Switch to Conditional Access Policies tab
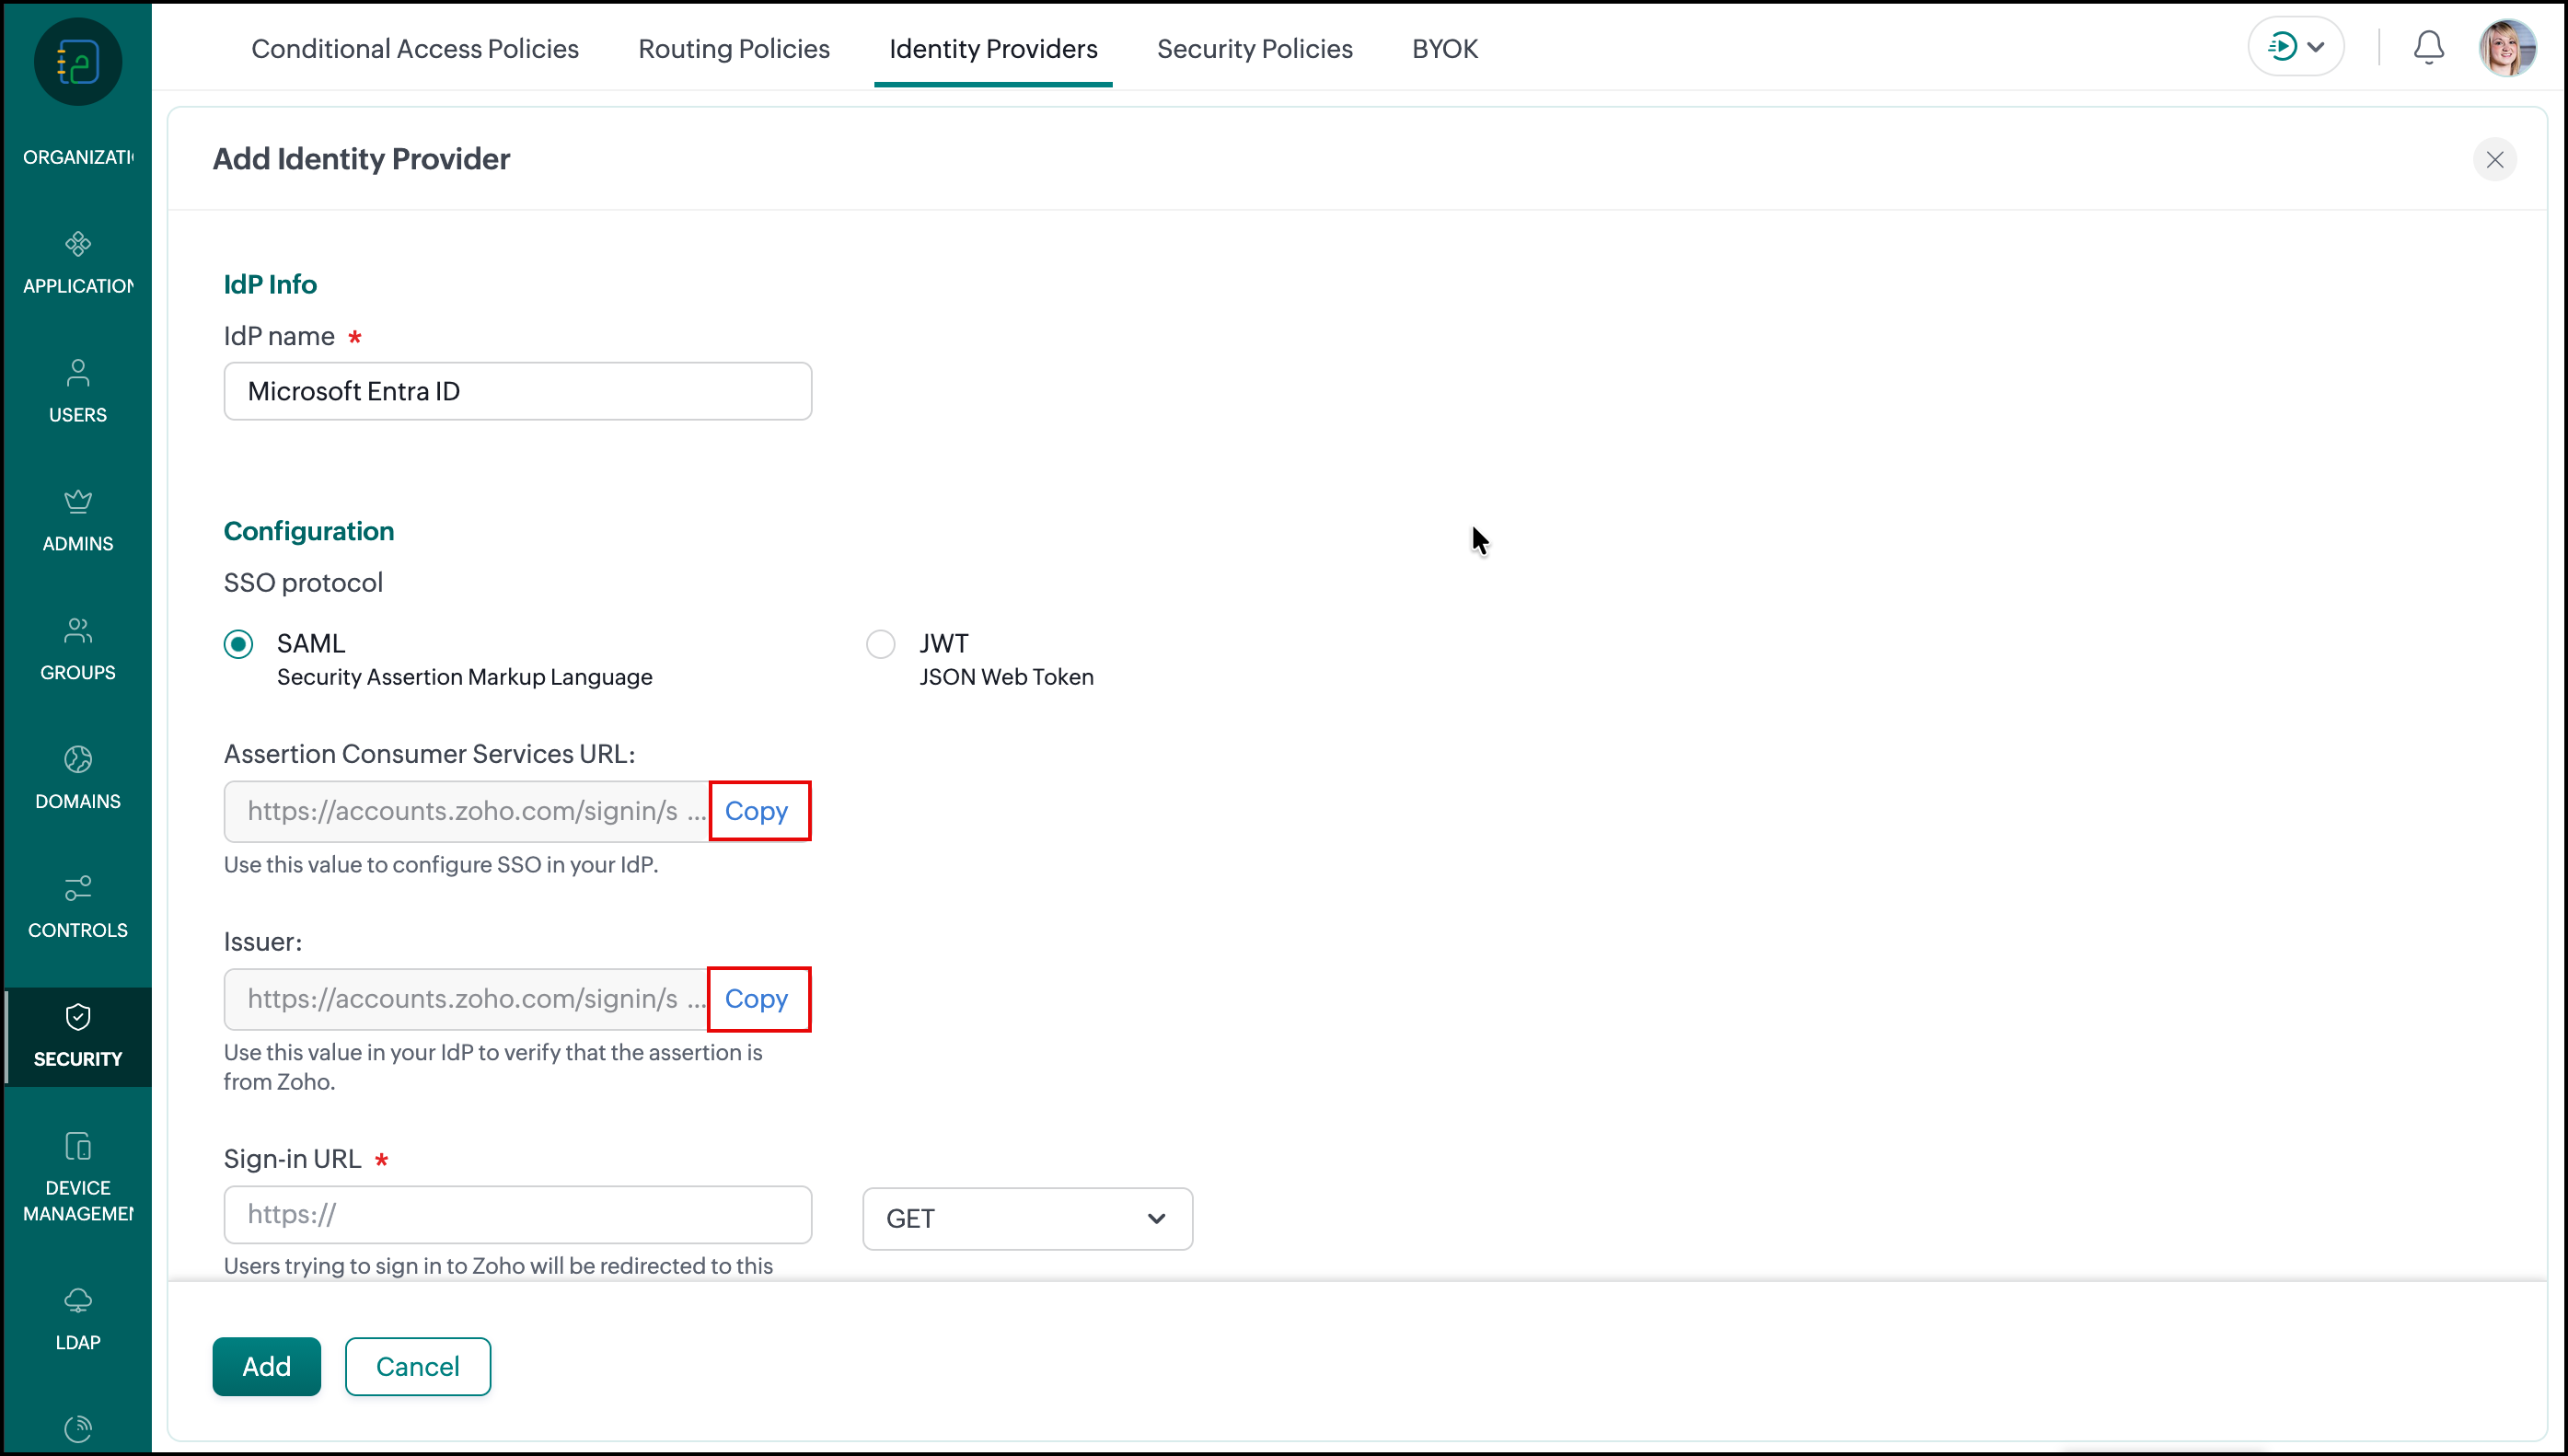The width and height of the screenshot is (2568, 1456). [414, 48]
